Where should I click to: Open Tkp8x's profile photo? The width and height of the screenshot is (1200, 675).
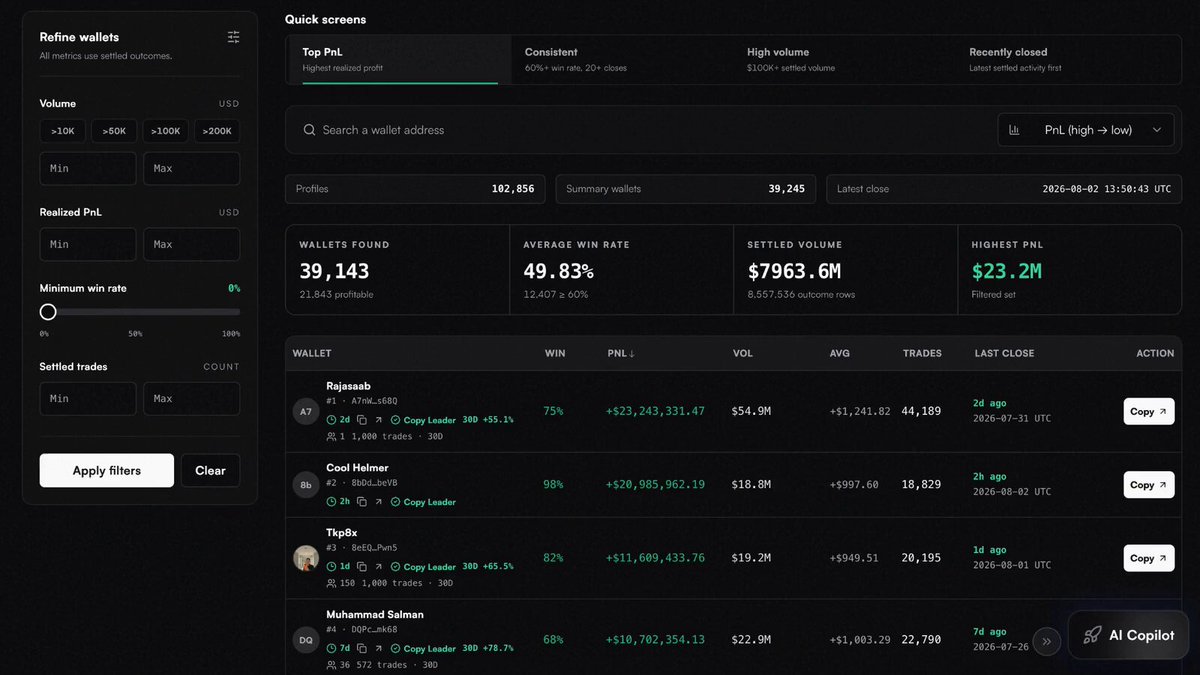pos(306,558)
